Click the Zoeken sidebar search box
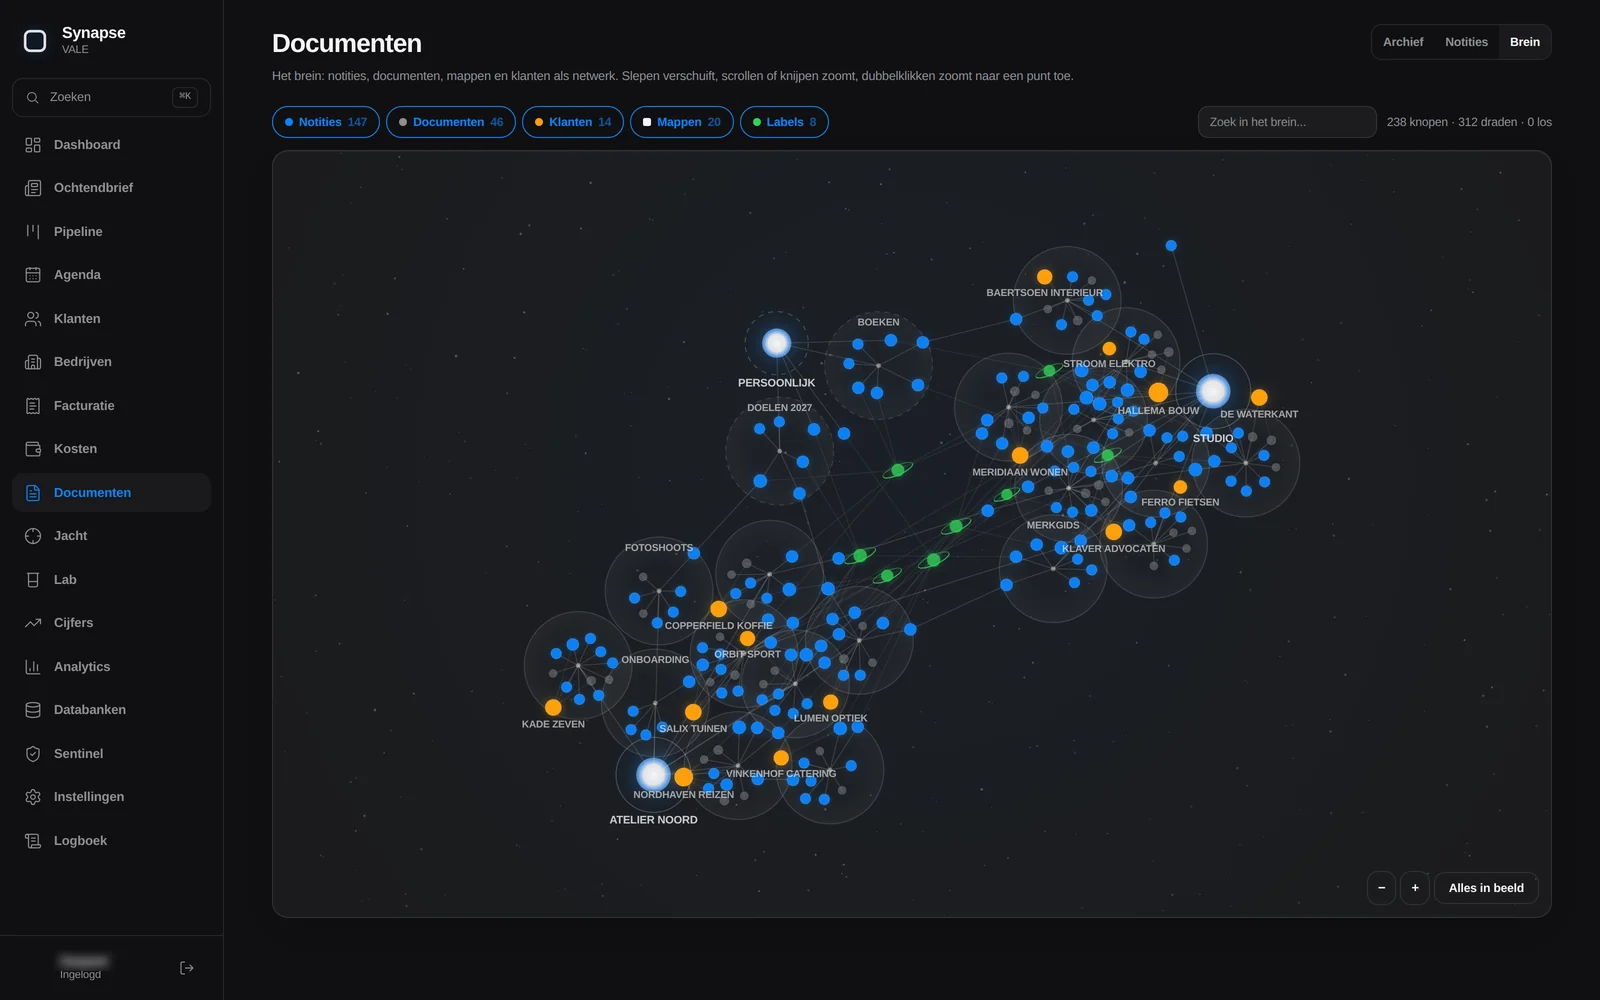 click(x=111, y=97)
